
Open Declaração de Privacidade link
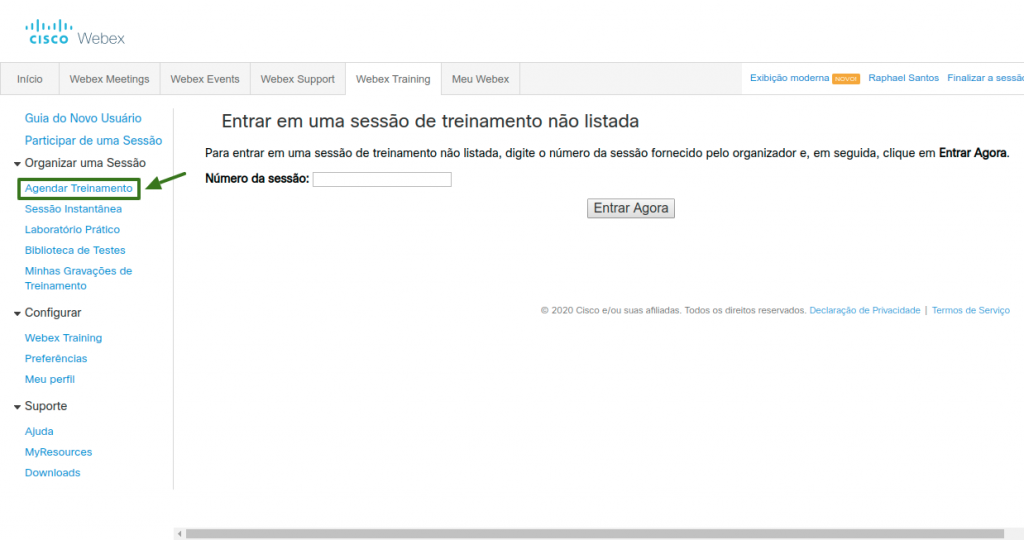point(865,310)
